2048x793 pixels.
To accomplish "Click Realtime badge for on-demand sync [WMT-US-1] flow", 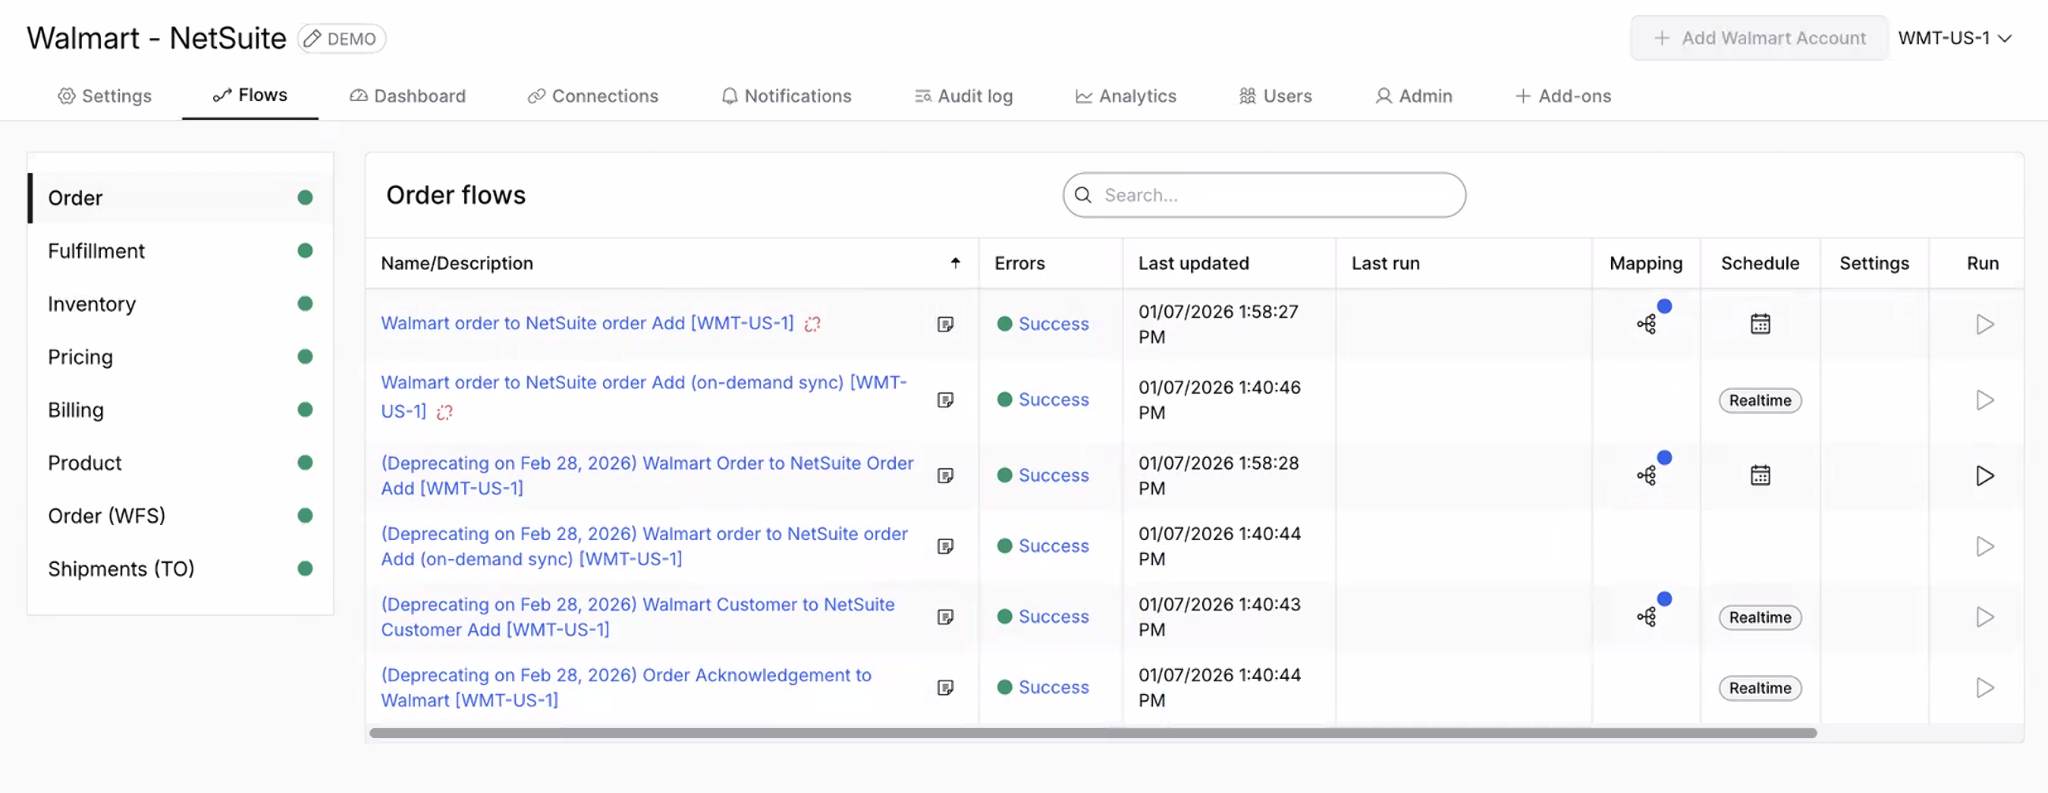I will point(1760,400).
